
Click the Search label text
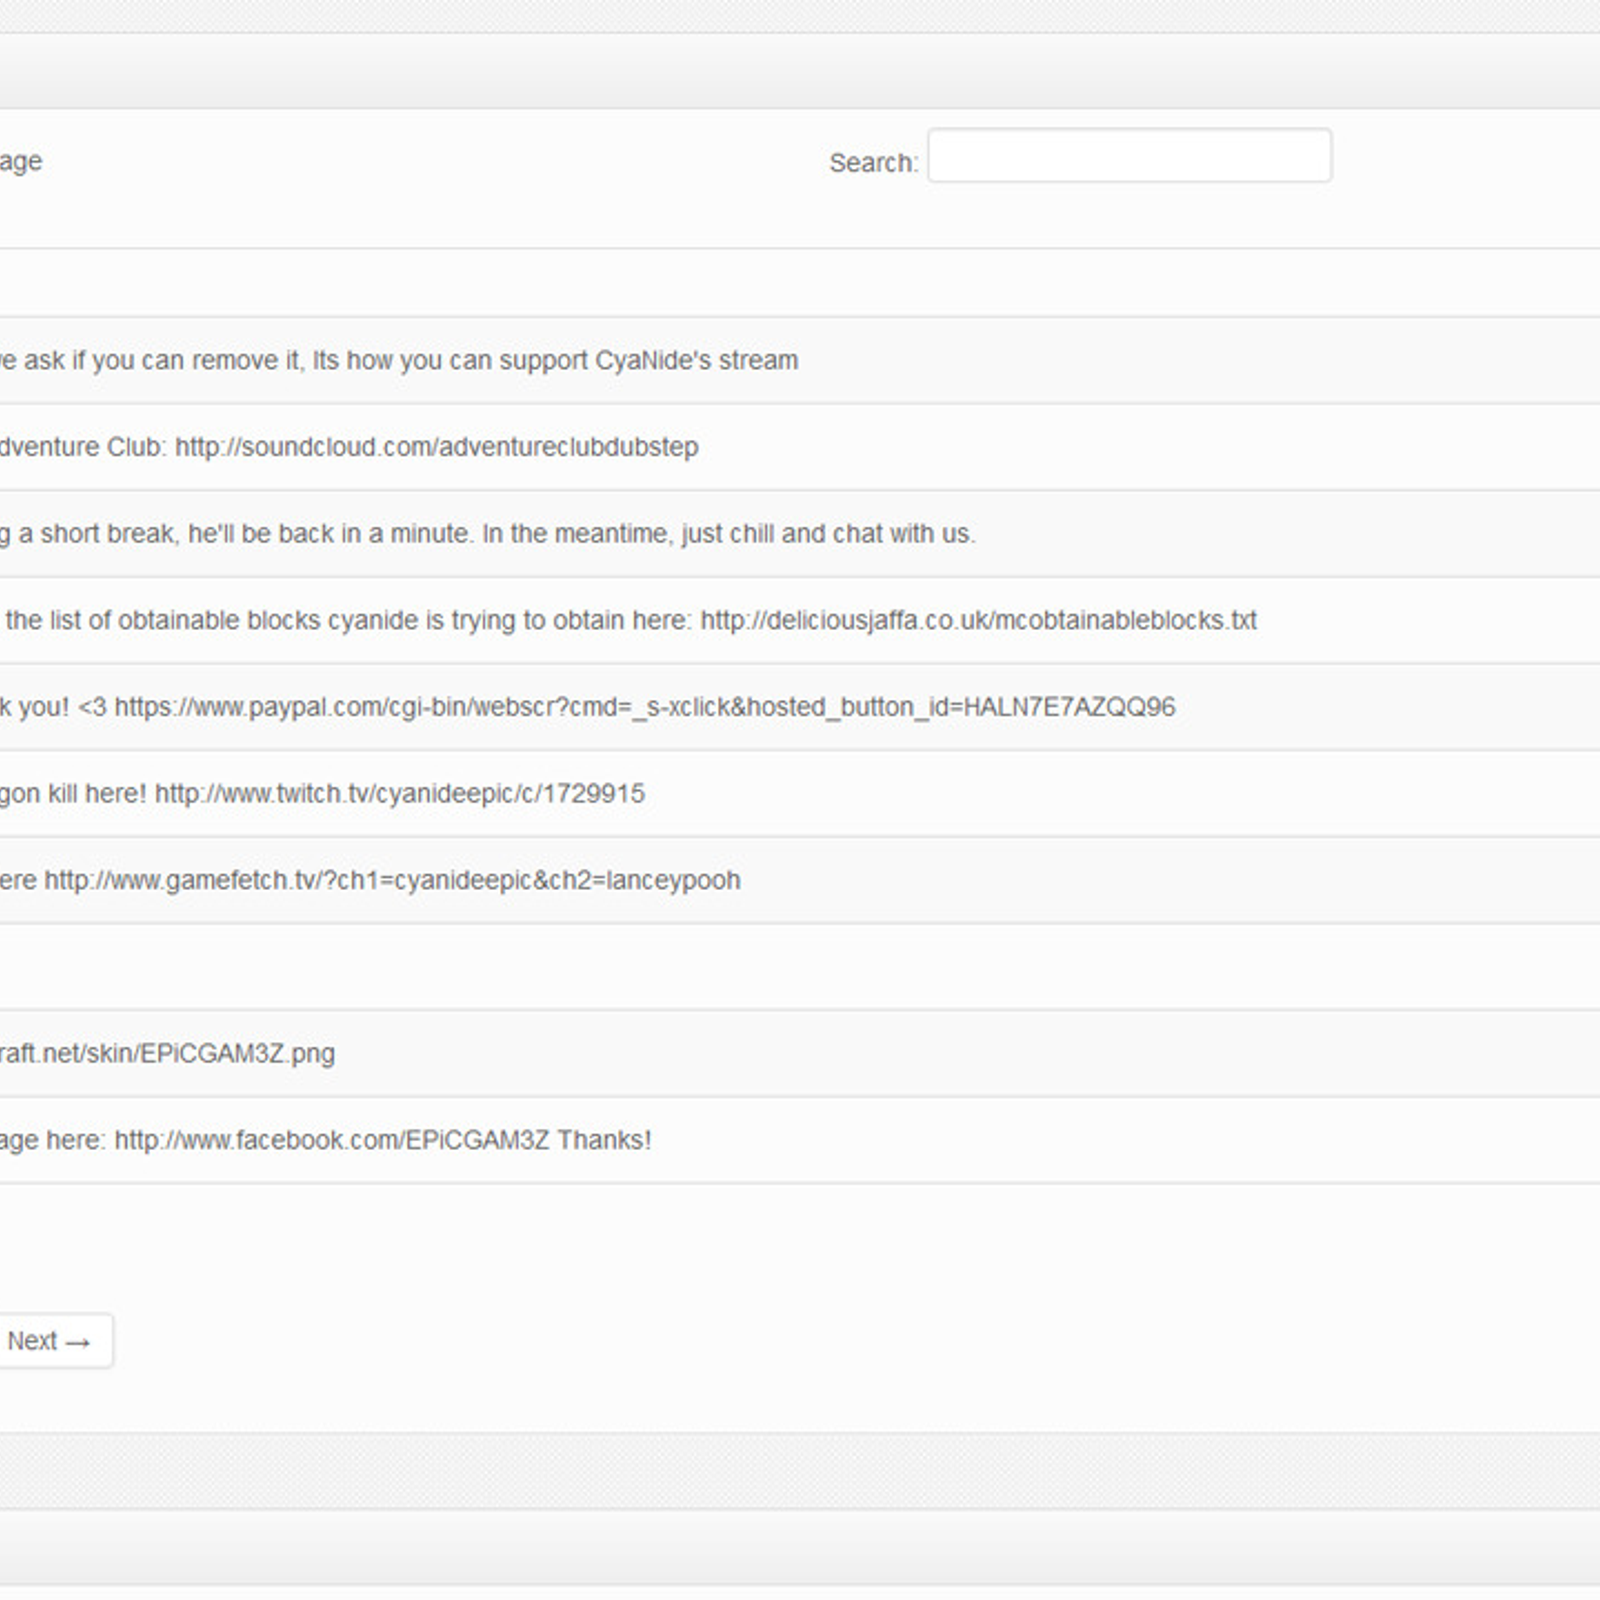point(873,163)
